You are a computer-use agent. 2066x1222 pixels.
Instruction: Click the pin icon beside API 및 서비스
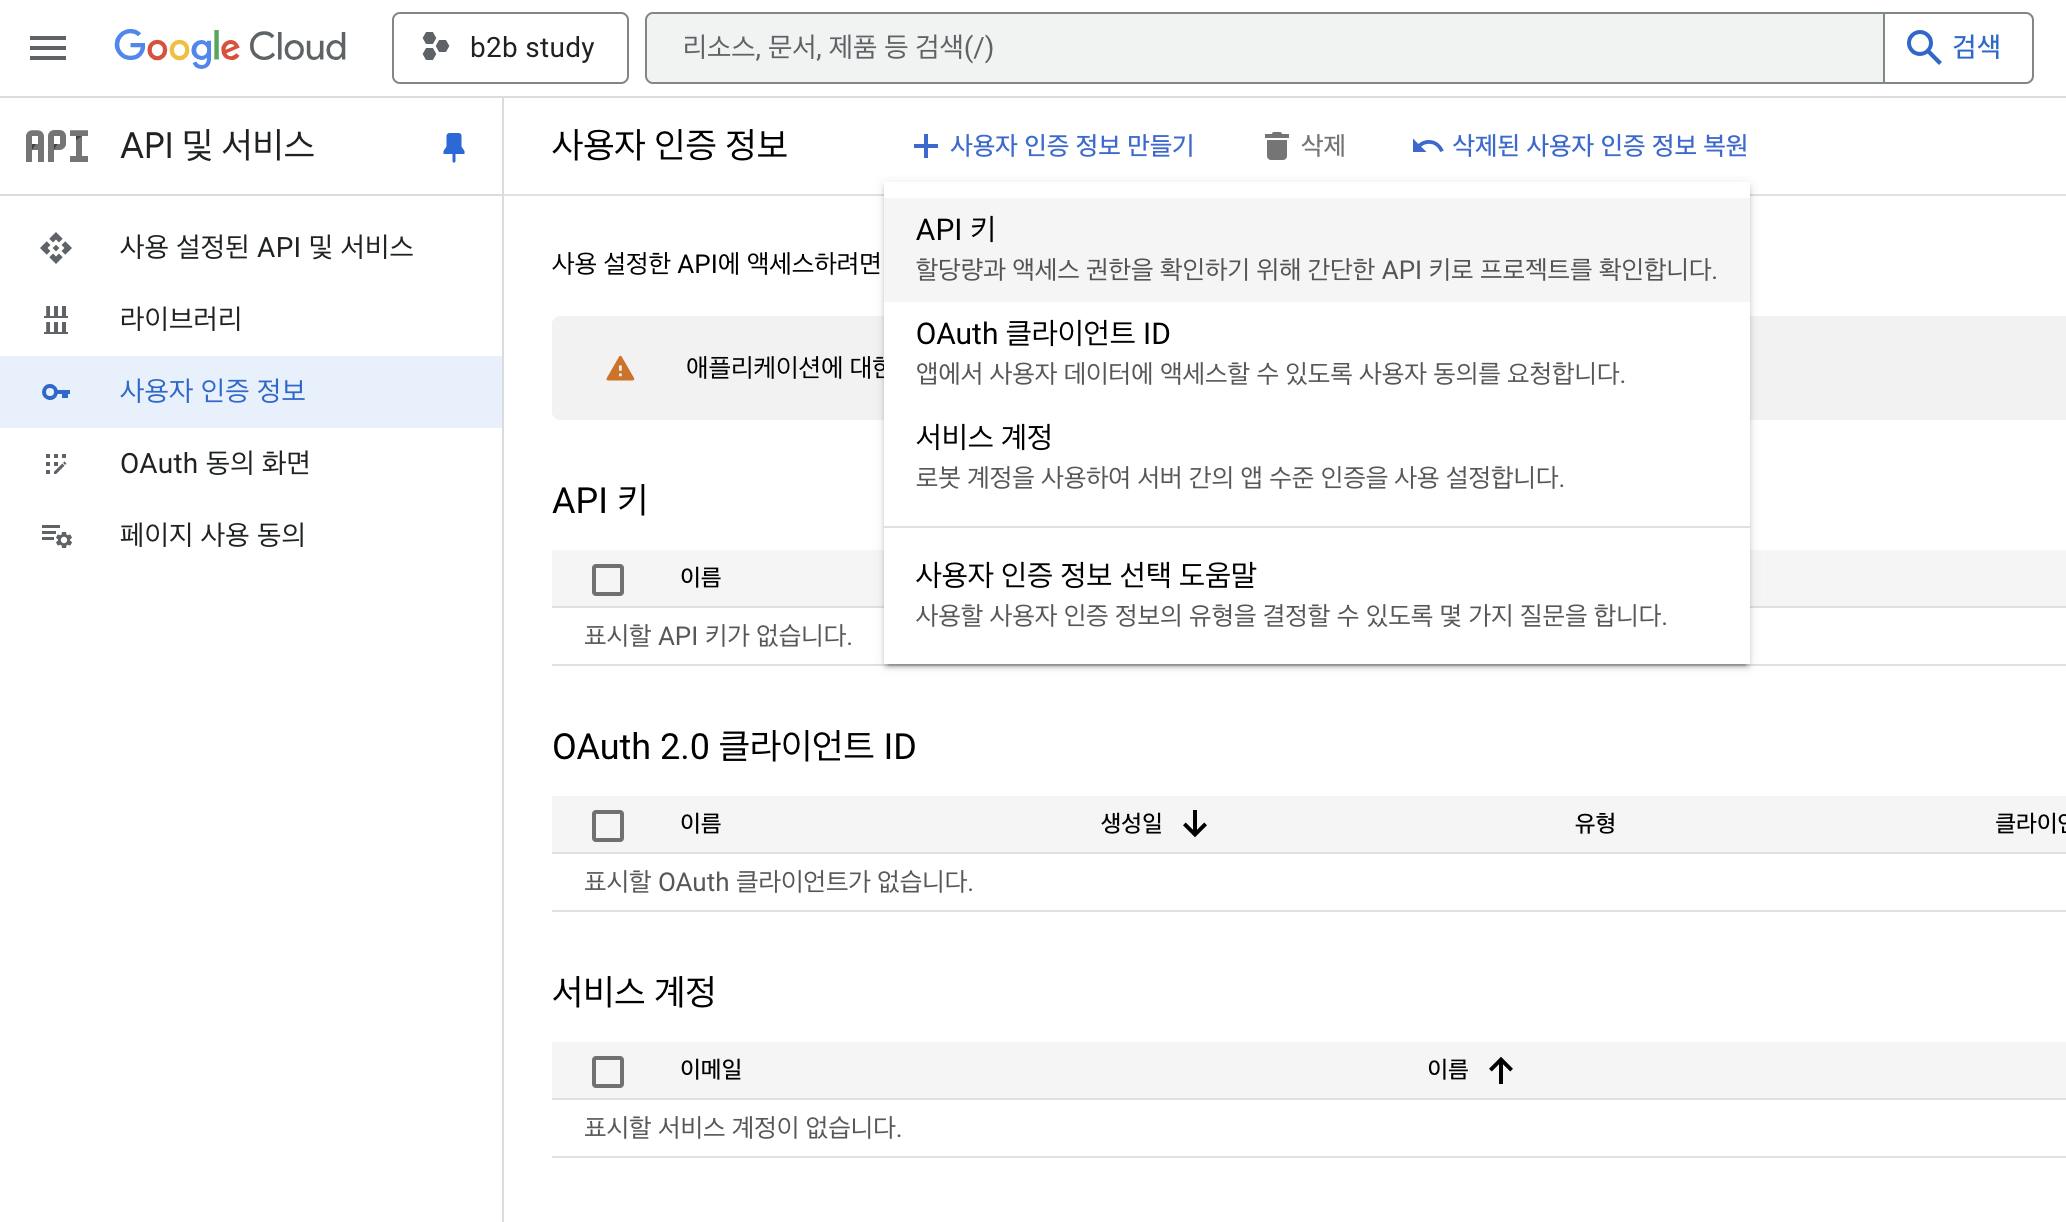[x=453, y=147]
